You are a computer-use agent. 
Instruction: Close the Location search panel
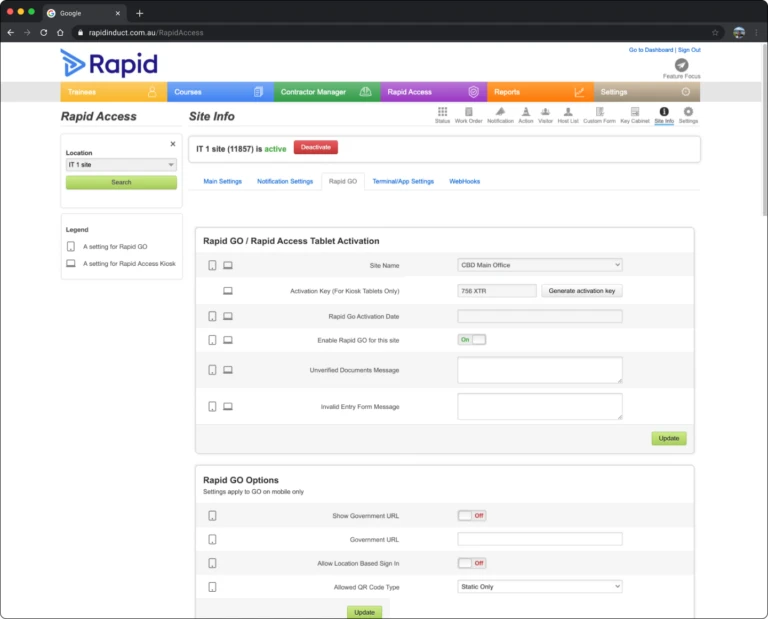[172, 144]
